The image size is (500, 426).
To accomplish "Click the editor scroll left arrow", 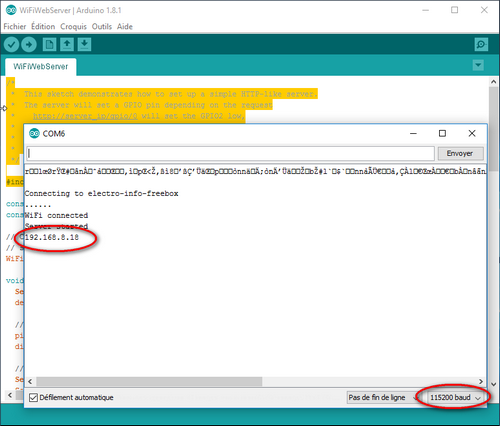I will pos(10,395).
